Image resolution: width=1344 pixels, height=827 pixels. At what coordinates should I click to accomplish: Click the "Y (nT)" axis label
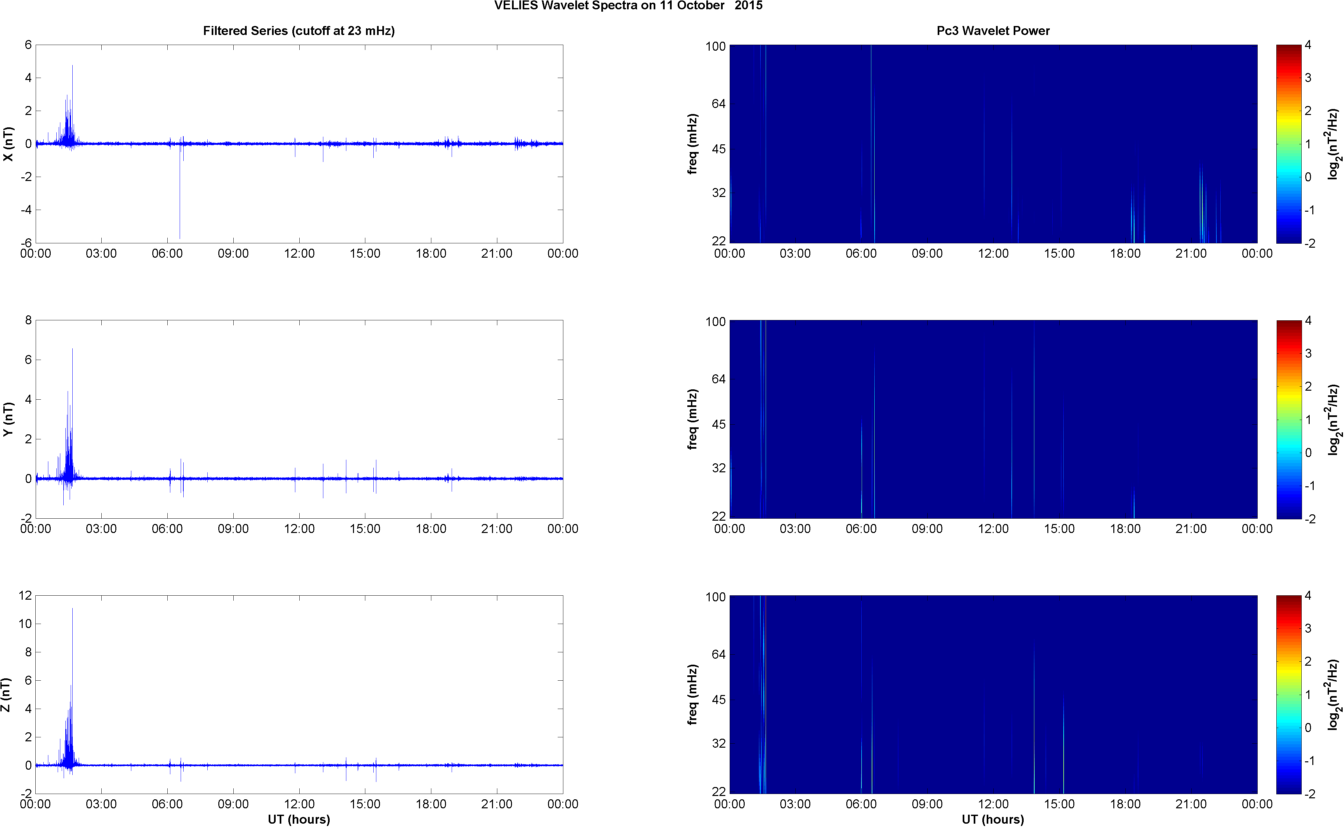tap(8, 419)
